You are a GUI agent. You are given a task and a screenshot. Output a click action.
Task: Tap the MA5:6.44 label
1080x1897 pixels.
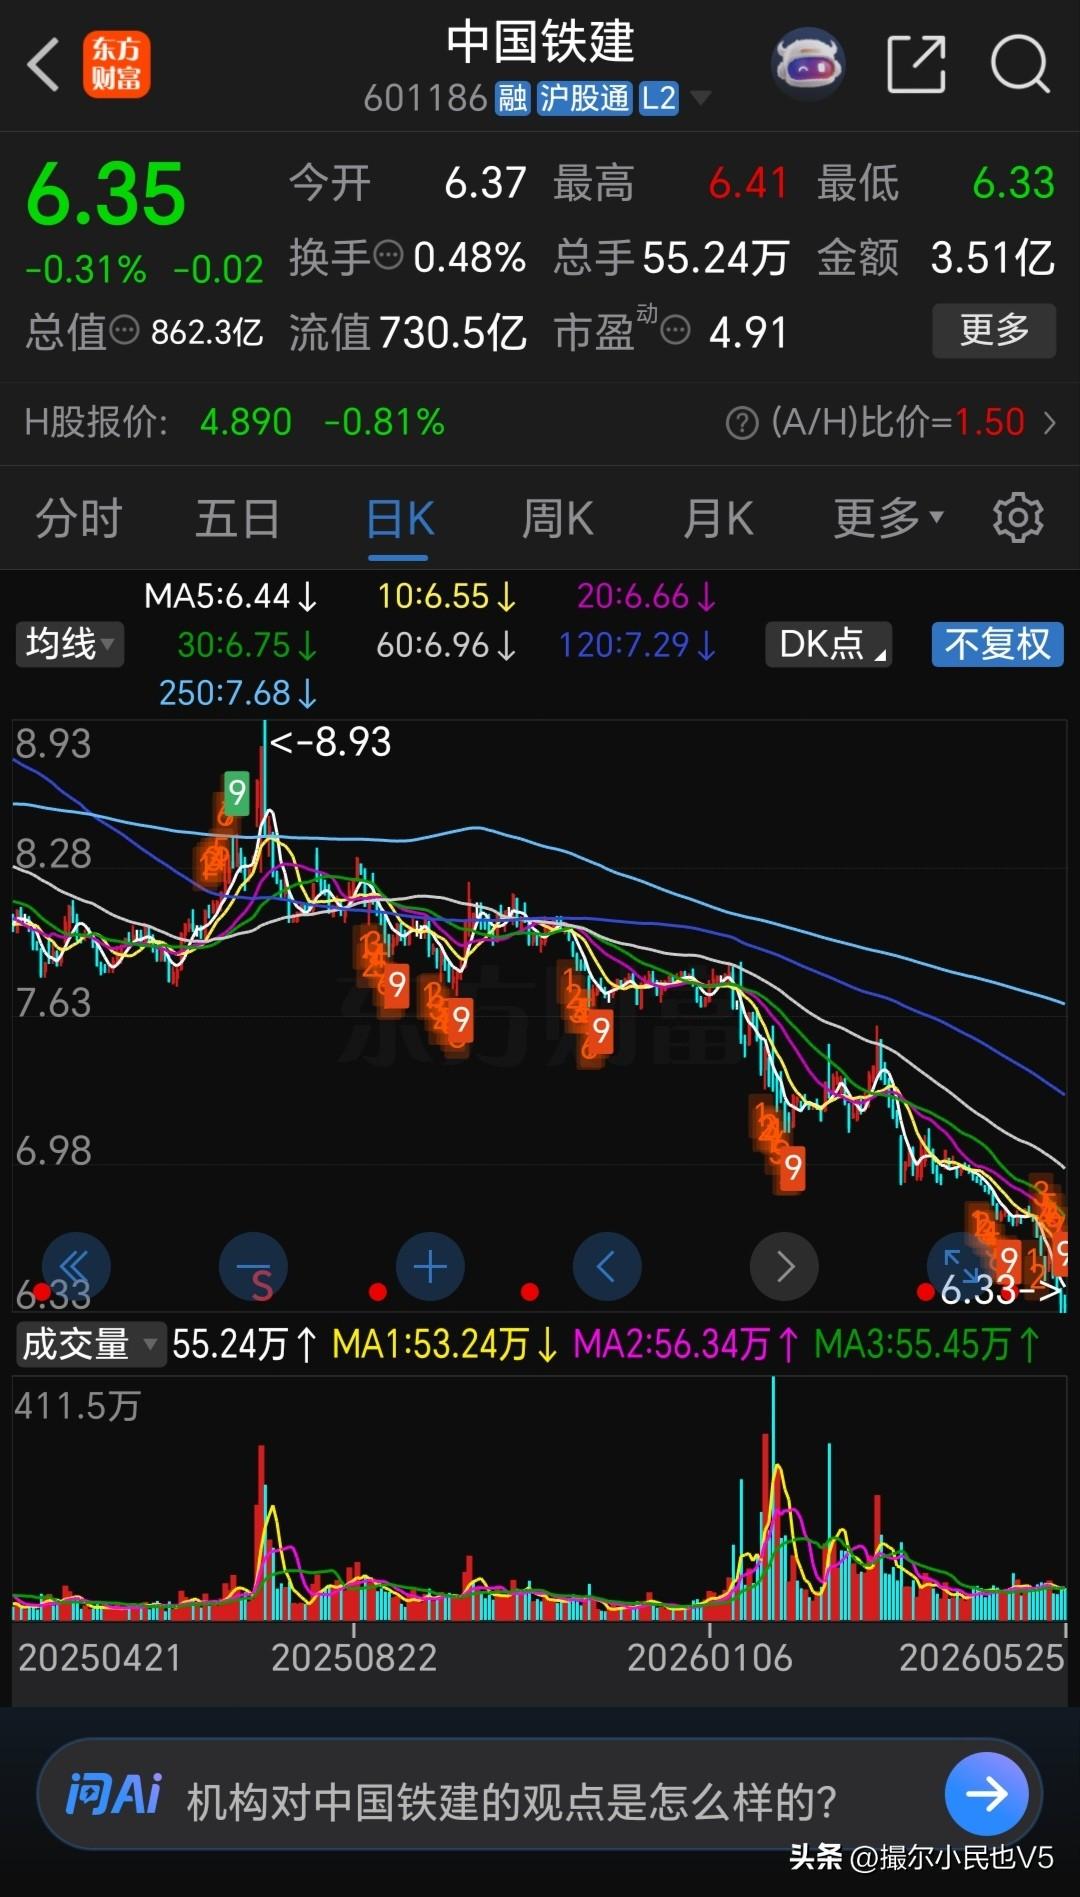pyautogui.click(x=231, y=597)
